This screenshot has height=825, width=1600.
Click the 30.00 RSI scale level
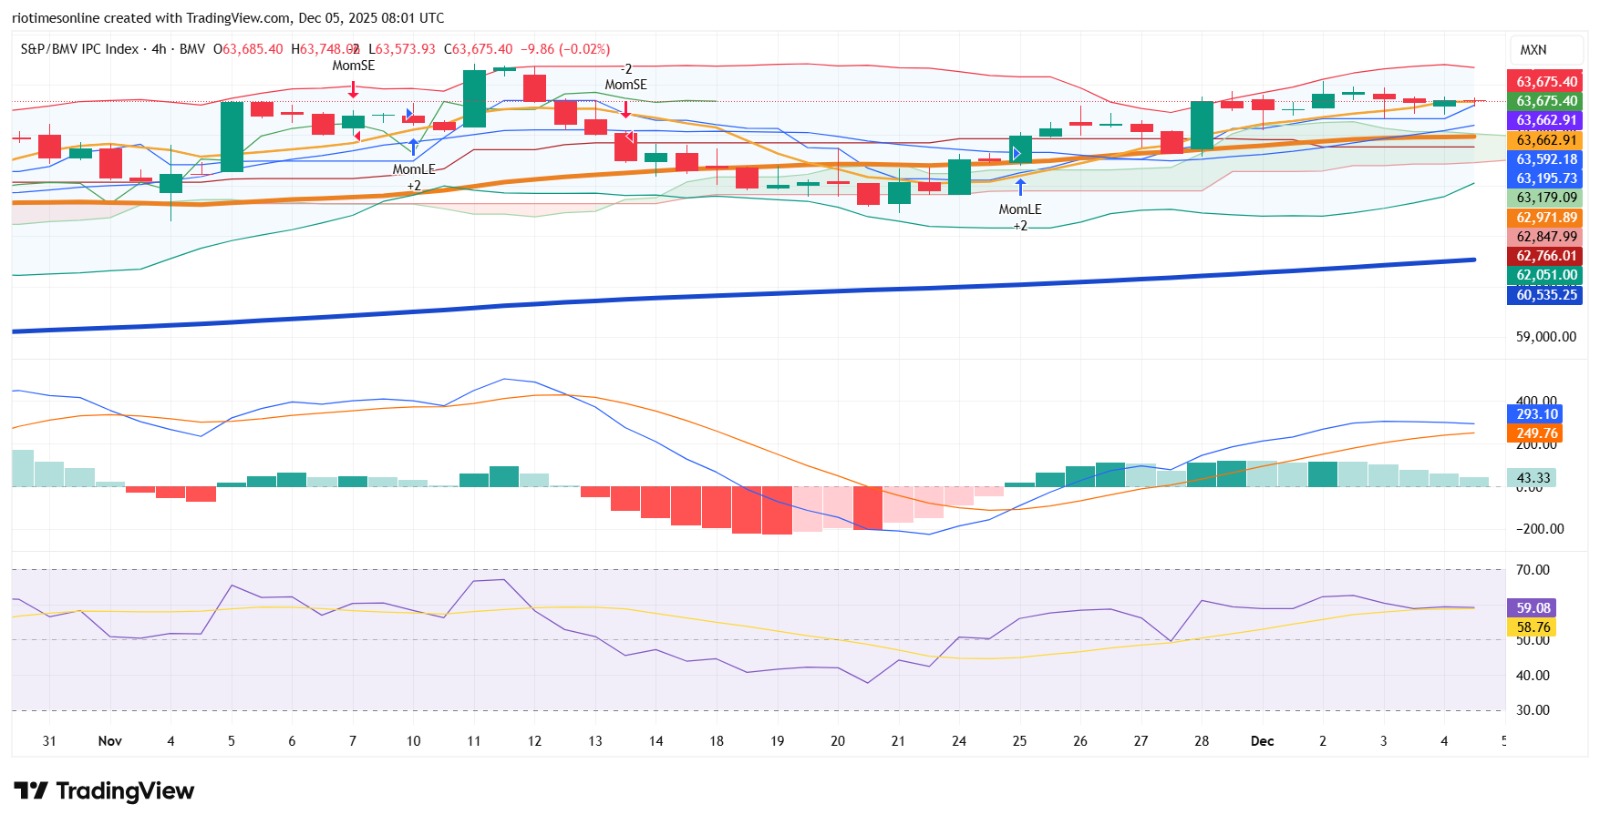tap(1533, 710)
